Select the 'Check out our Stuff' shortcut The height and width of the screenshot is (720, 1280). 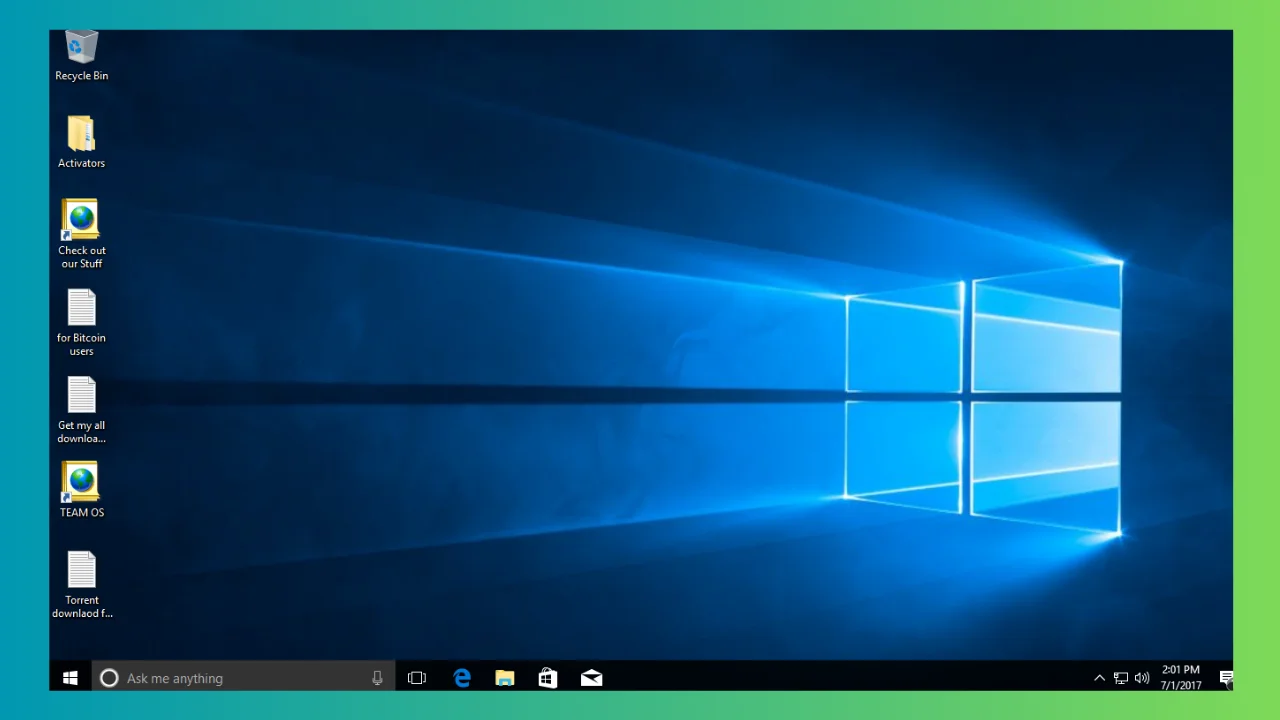81,234
